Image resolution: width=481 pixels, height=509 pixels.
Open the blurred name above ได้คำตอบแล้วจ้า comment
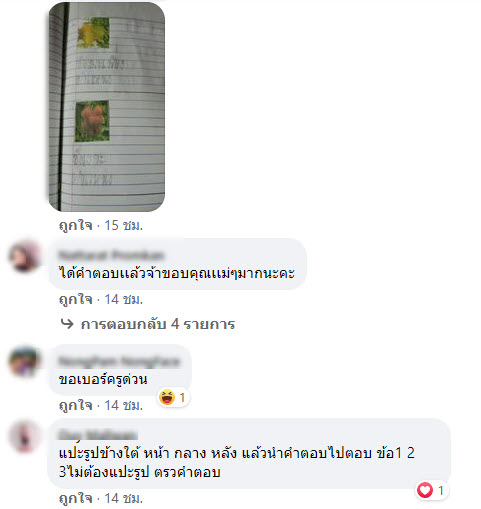111,255
